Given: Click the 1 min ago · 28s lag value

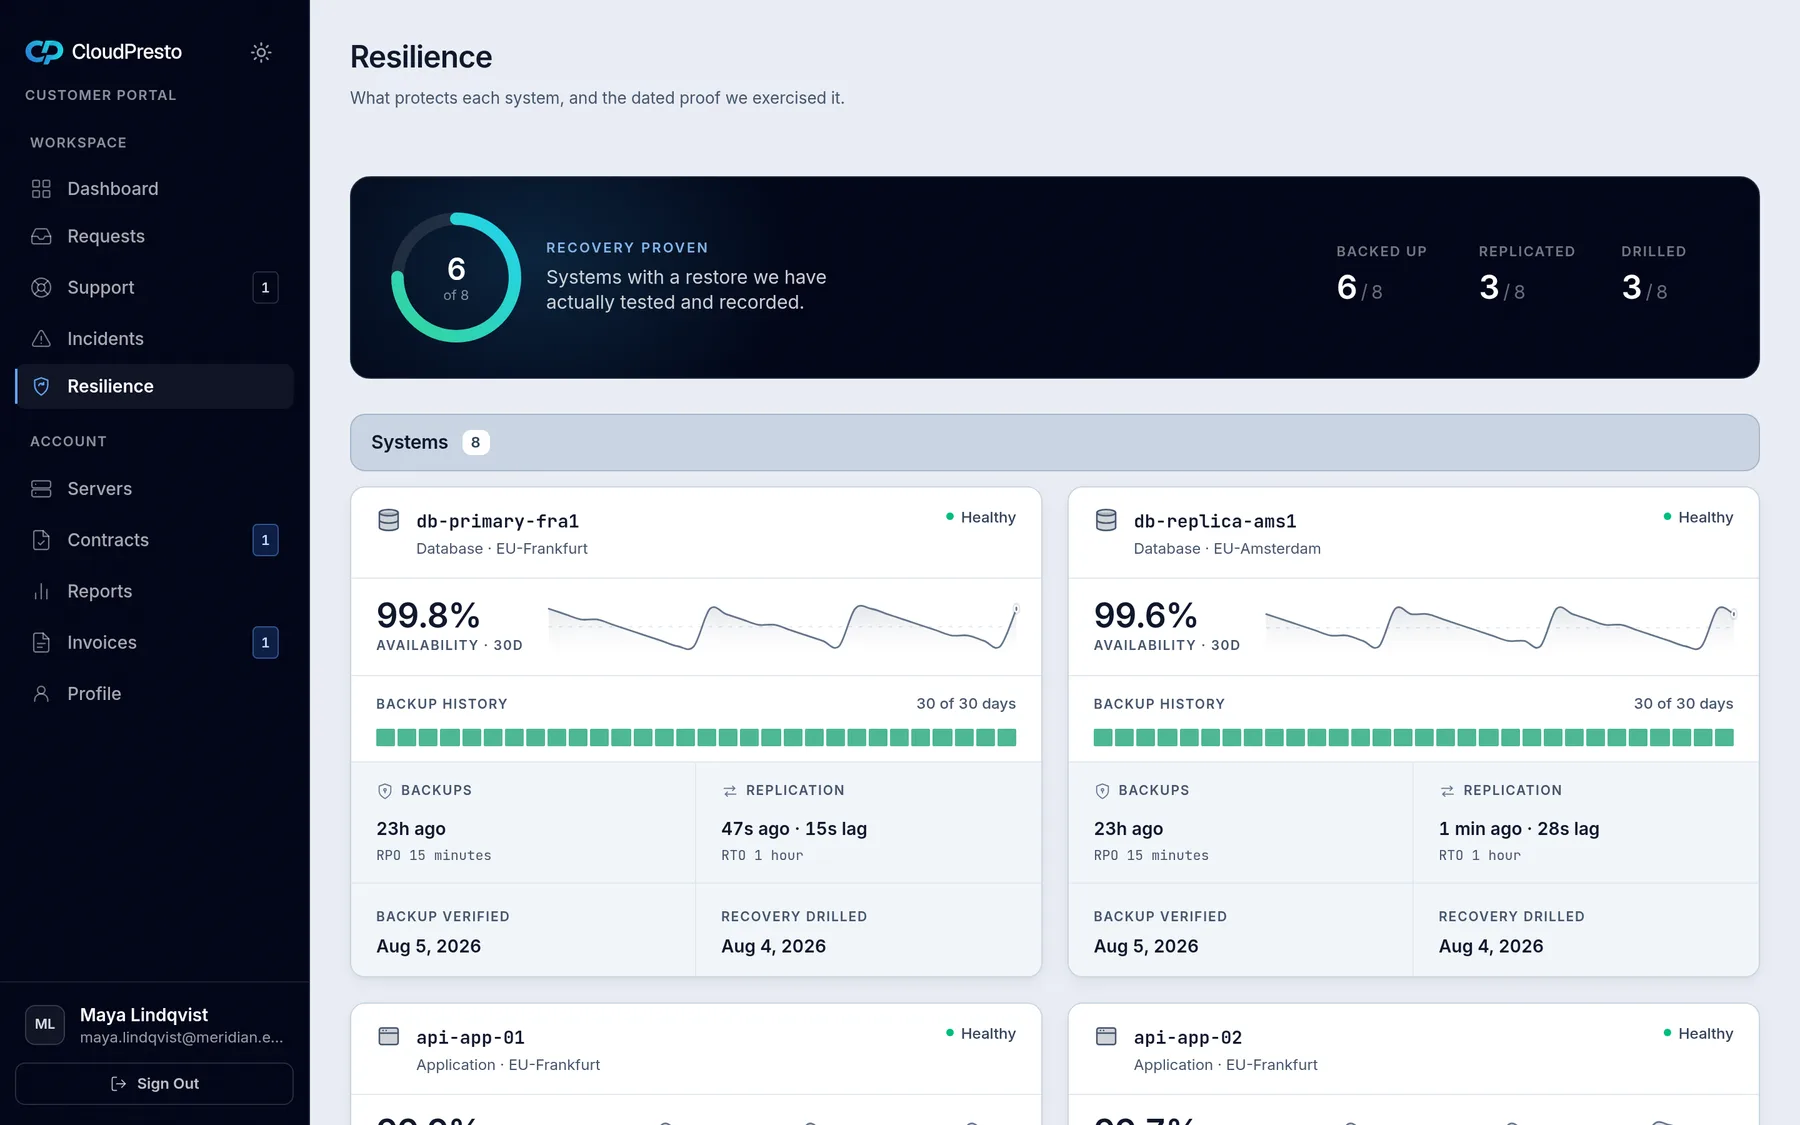Looking at the screenshot, I should tap(1519, 829).
